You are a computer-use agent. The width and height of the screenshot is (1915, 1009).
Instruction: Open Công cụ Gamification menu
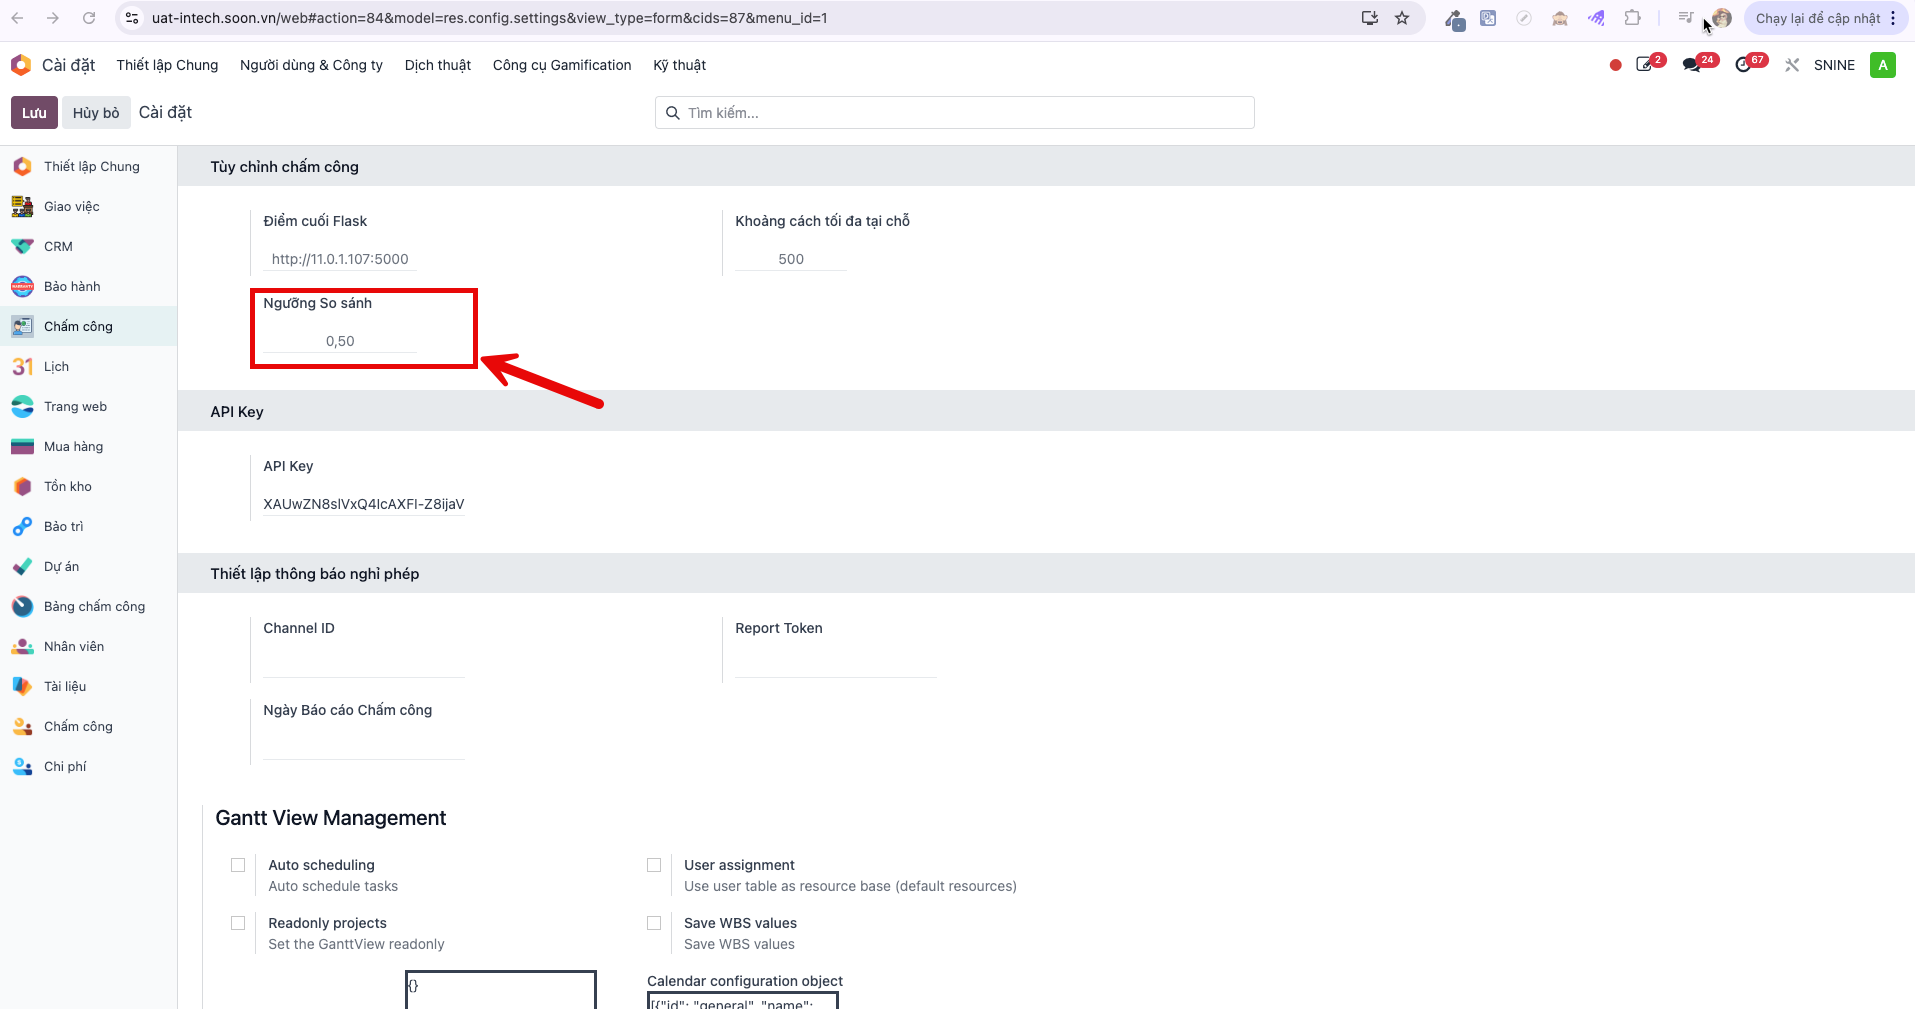click(x=562, y=65)
